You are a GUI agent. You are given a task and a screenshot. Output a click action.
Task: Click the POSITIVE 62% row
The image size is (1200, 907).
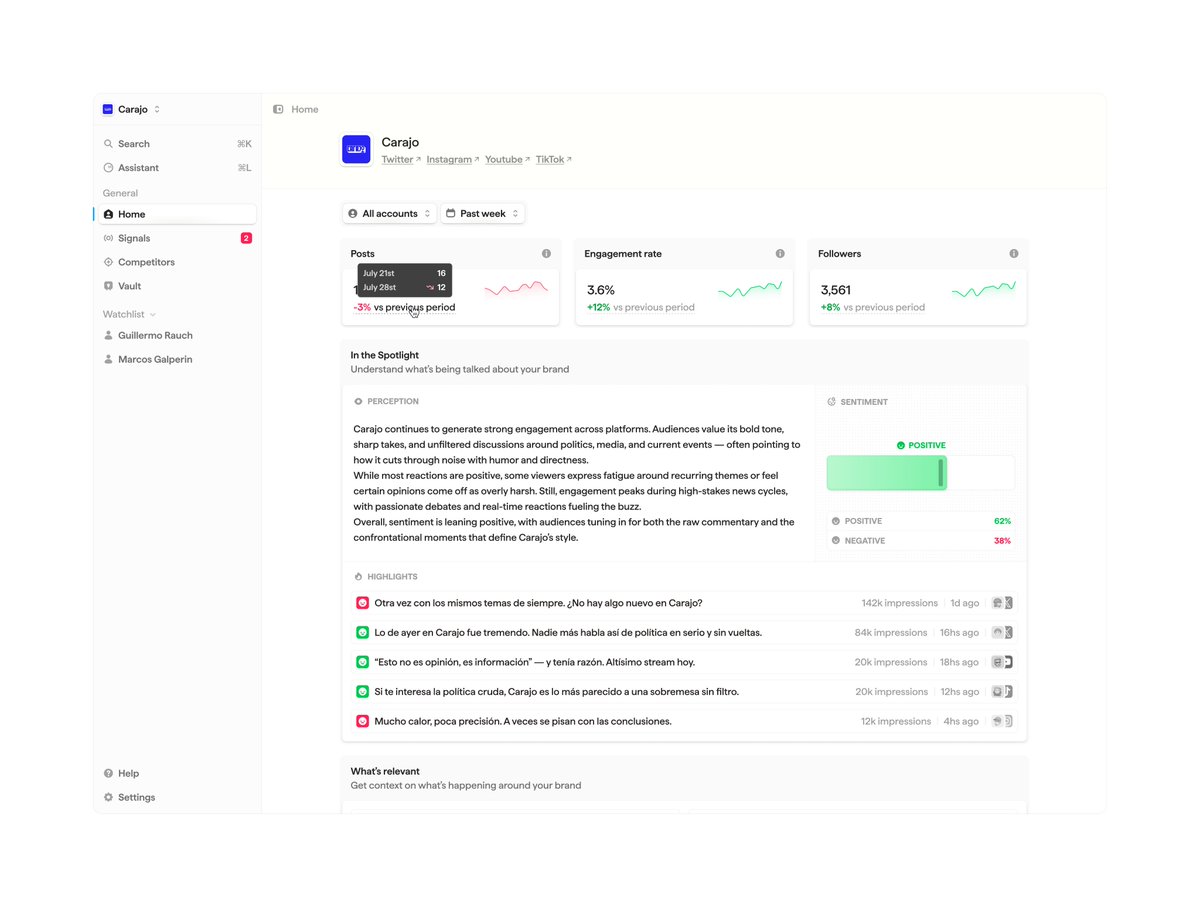tap(921, 521)
